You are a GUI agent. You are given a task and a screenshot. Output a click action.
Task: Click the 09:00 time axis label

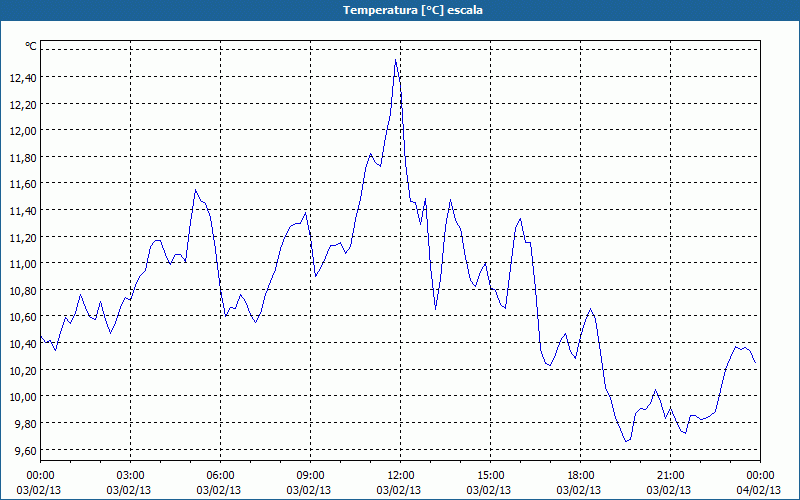click(x=311, y=476)
